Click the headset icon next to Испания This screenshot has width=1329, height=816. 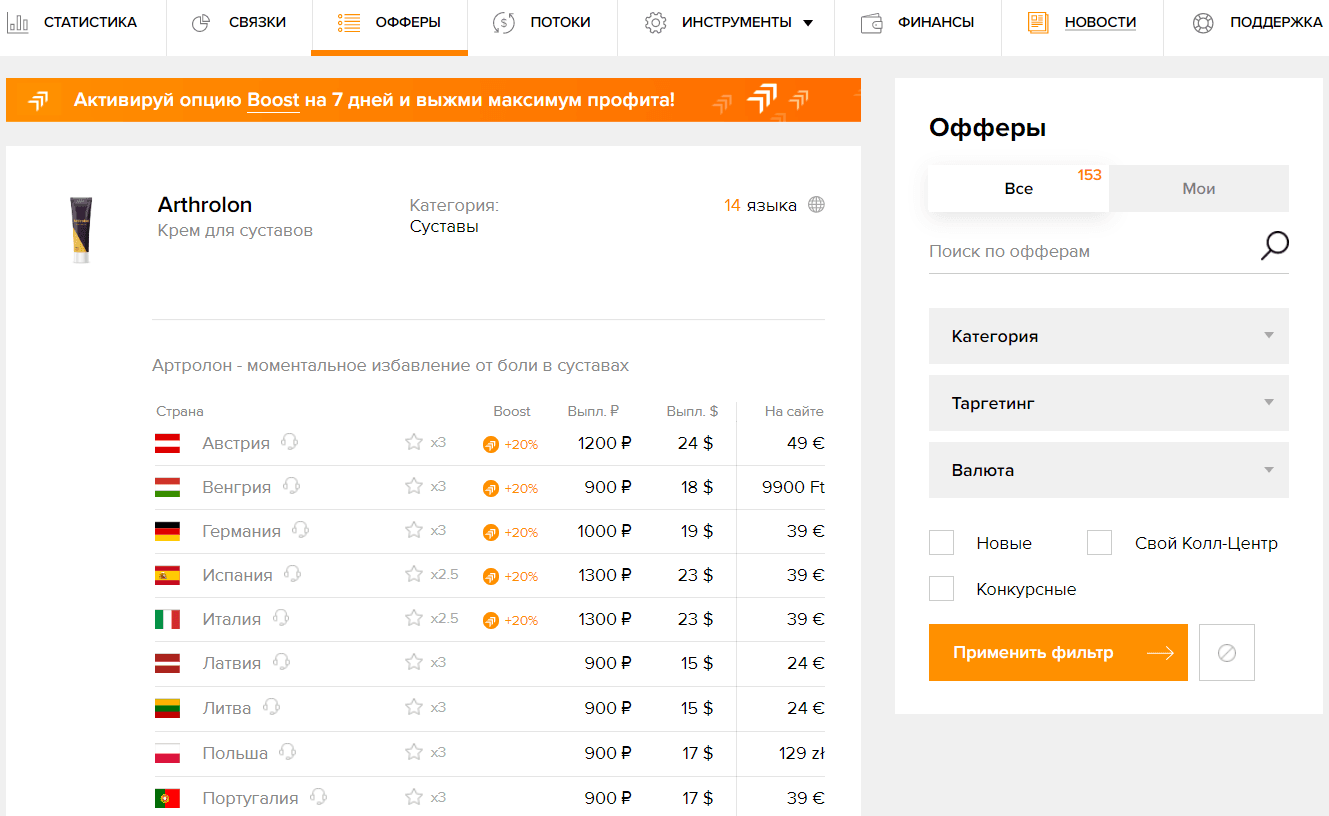click(292, 574)
